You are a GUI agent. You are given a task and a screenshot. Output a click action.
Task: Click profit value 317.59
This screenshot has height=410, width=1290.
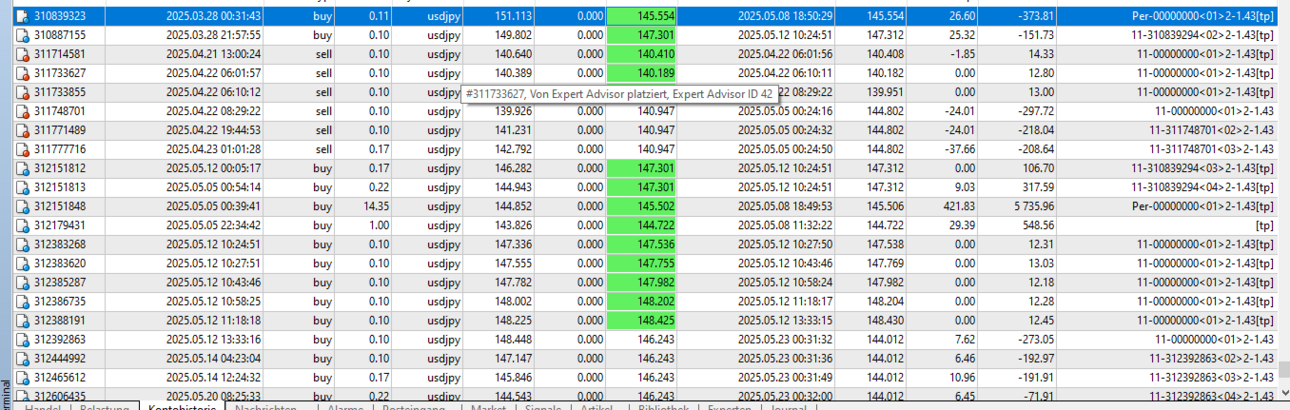1037,188
